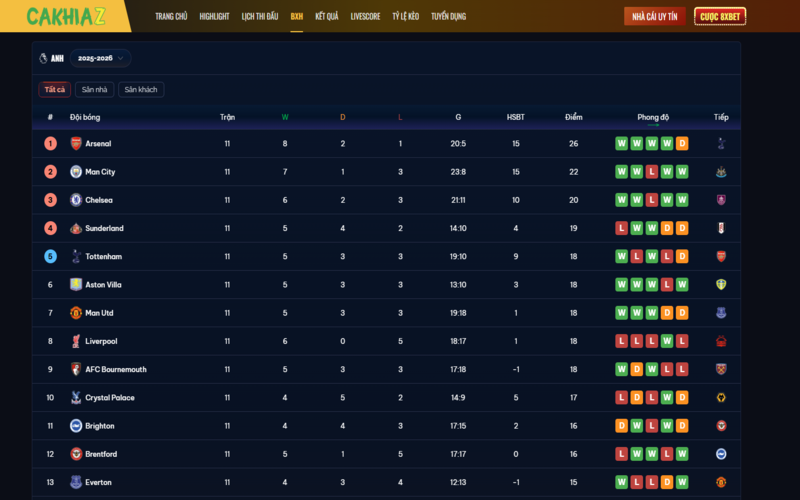This screenshot has height=500, width=800.
Task: Sort table by 'Điểm' column header
Action: click(x=573, y=117)
